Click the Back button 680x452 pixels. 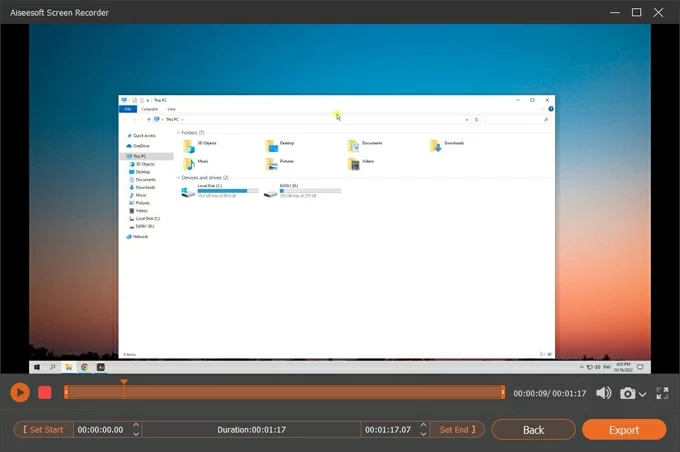coord(534,430)
